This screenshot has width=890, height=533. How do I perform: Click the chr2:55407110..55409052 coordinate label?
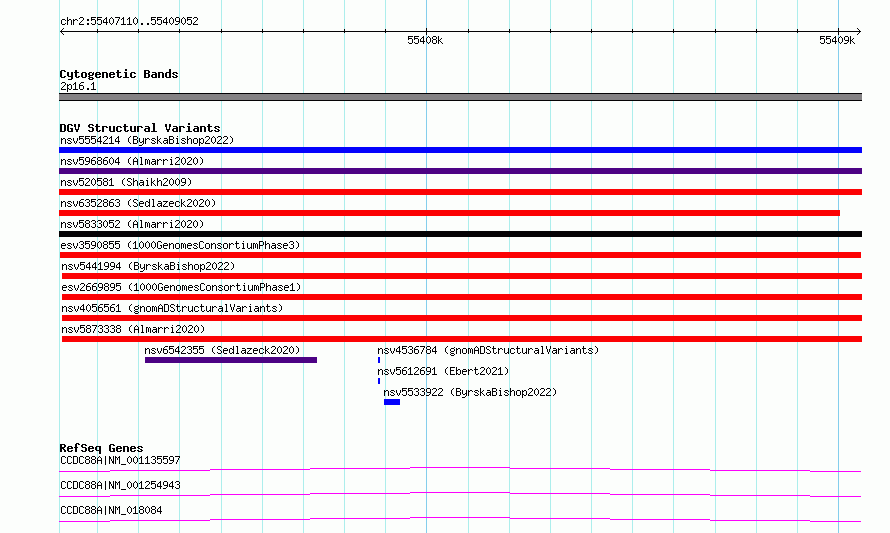point(129,21)
